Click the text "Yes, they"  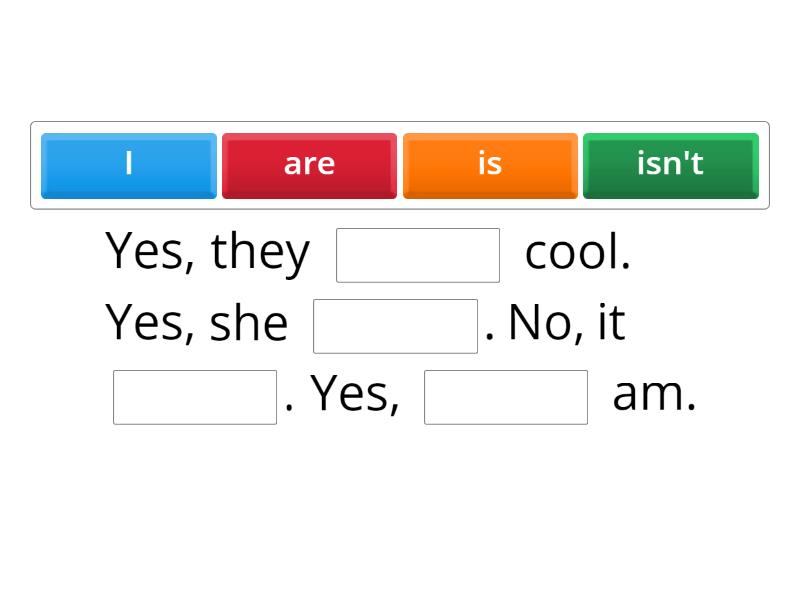[x=208, y=253]
